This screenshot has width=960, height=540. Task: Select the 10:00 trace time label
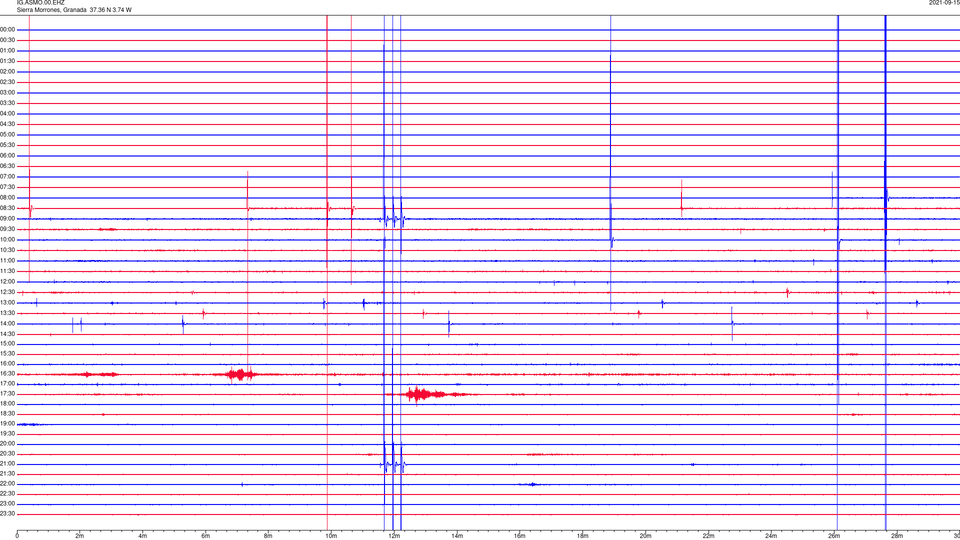[8, 239]
